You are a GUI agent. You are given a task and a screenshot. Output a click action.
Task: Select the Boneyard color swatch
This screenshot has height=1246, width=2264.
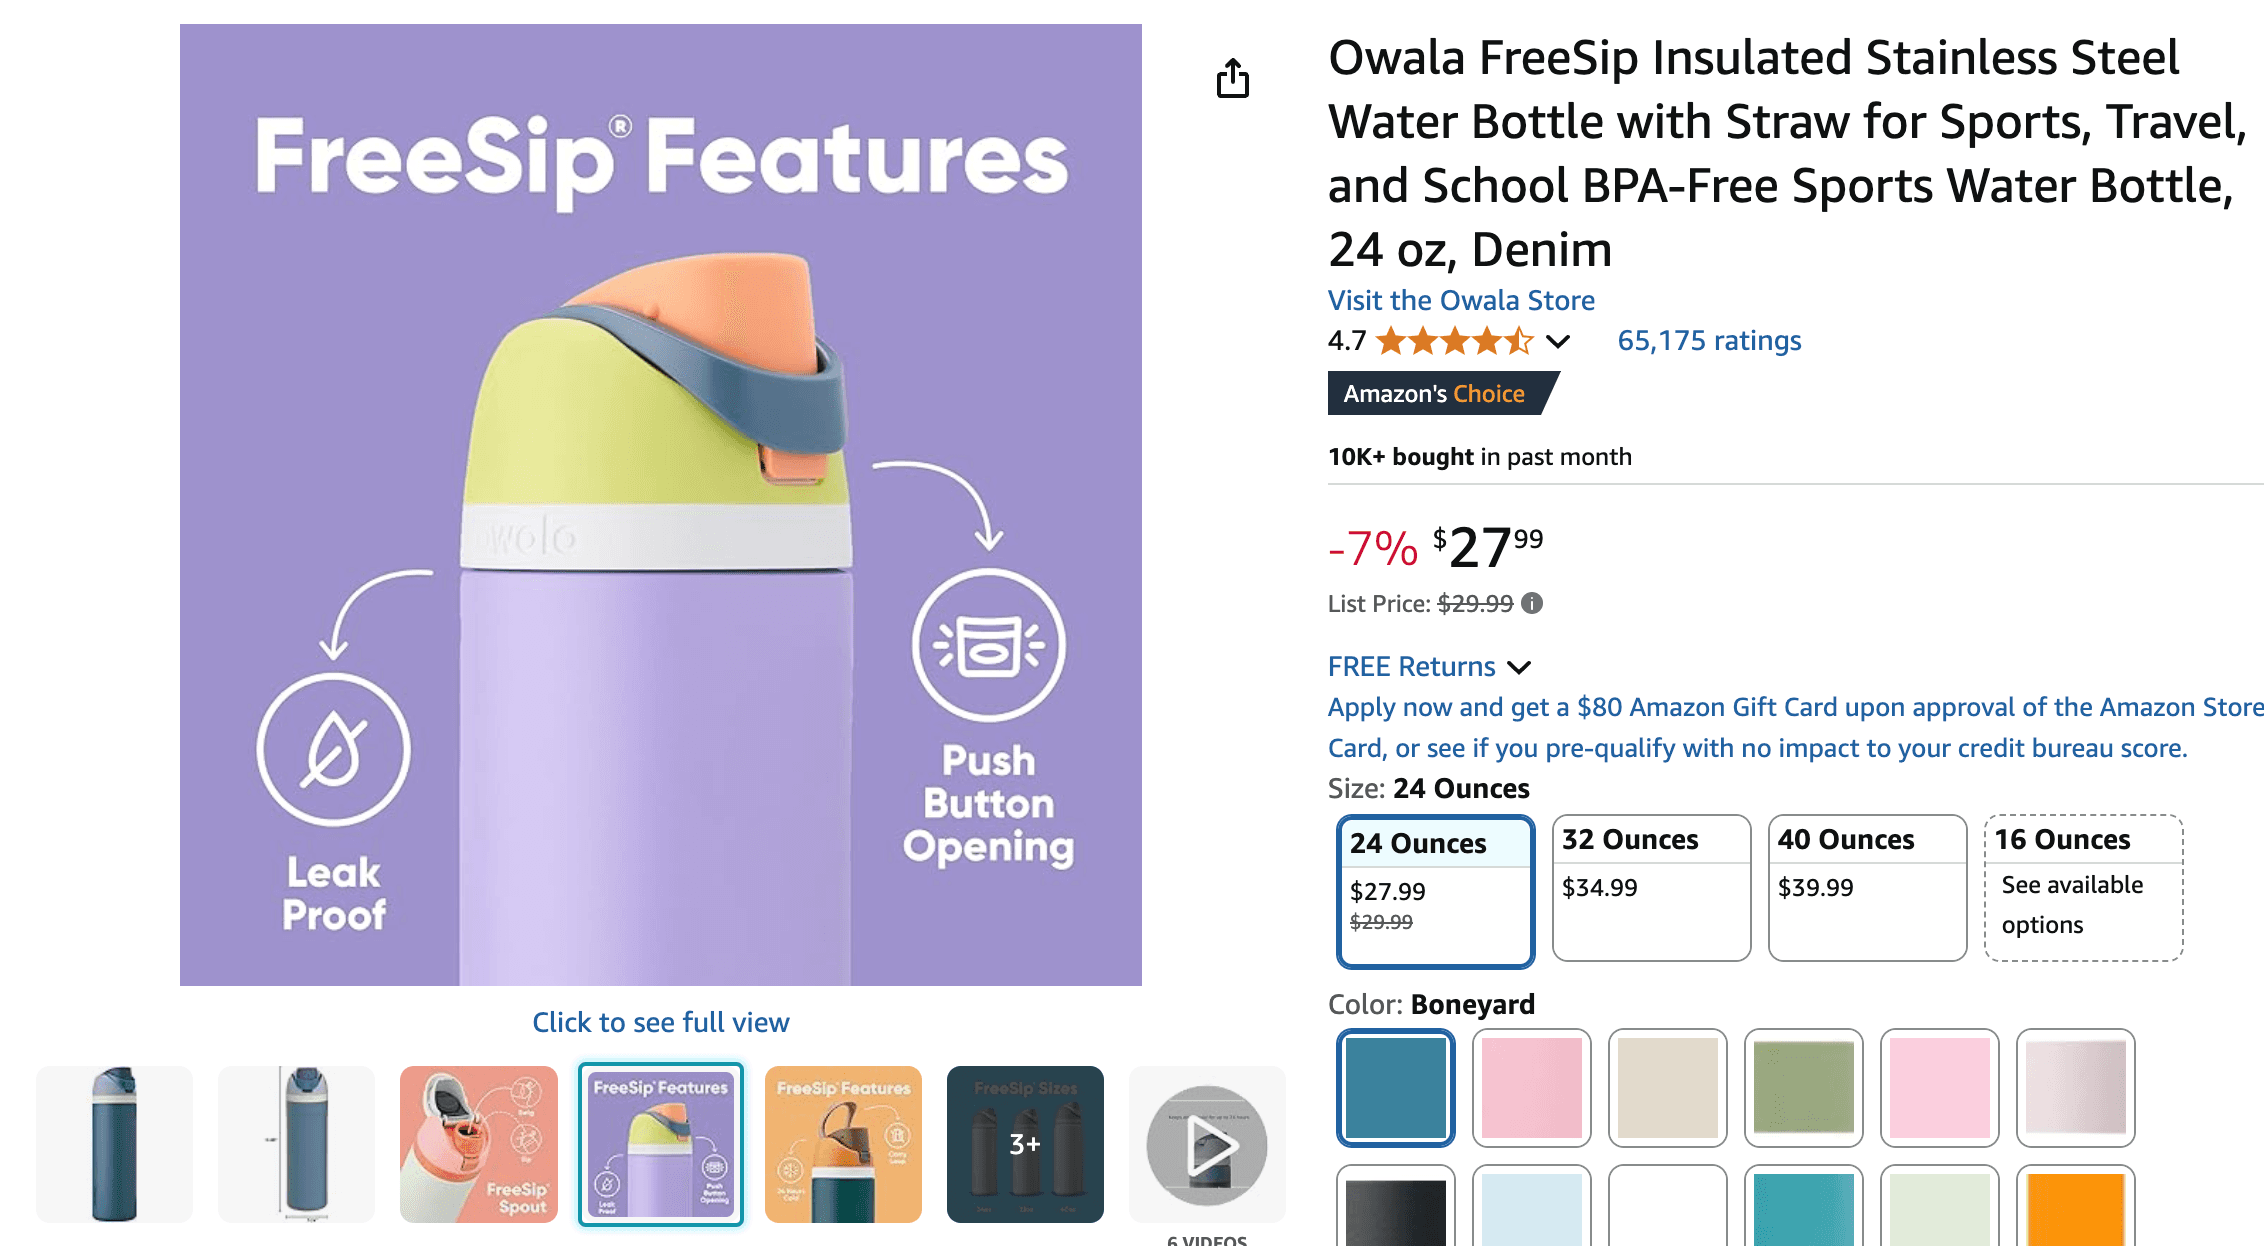point(1394,1088)
